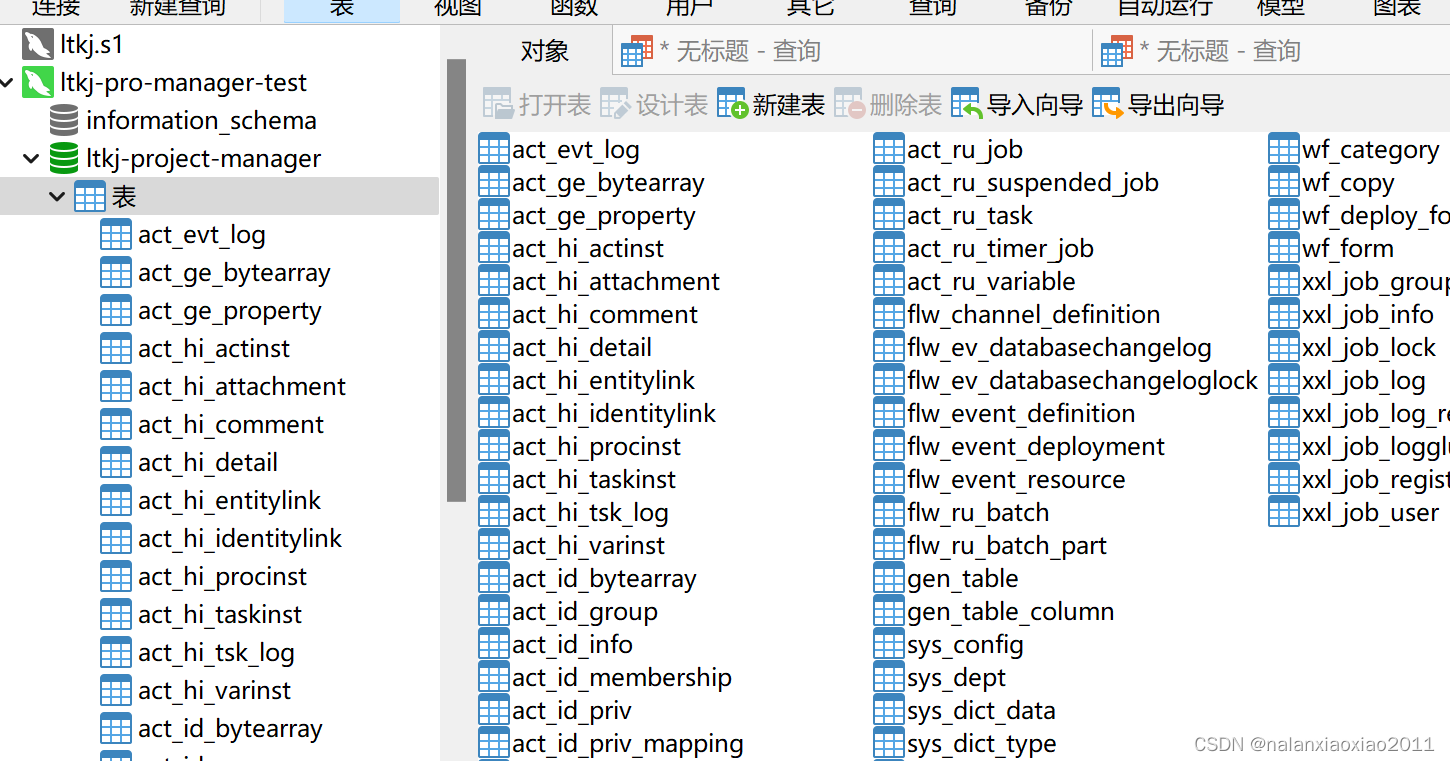Click the 设计表 (design table) toolbar icon
This screenshot has width=1450, height=761.
[615, 105]
